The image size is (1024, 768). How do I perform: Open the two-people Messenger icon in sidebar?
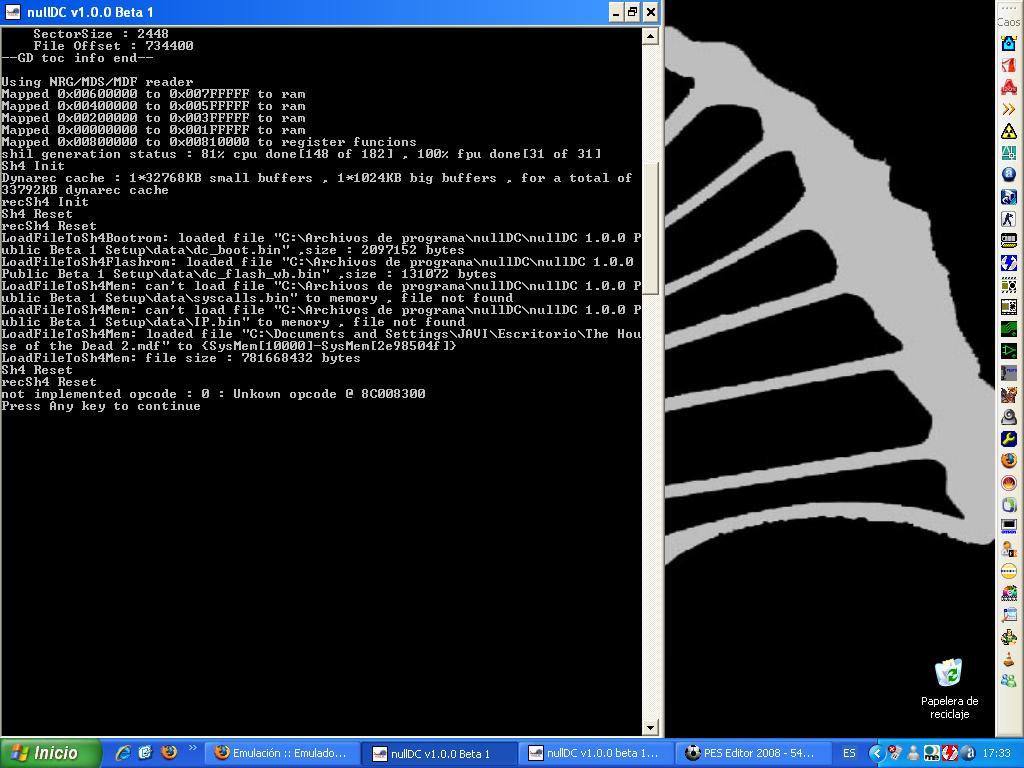pos(1009,681)
